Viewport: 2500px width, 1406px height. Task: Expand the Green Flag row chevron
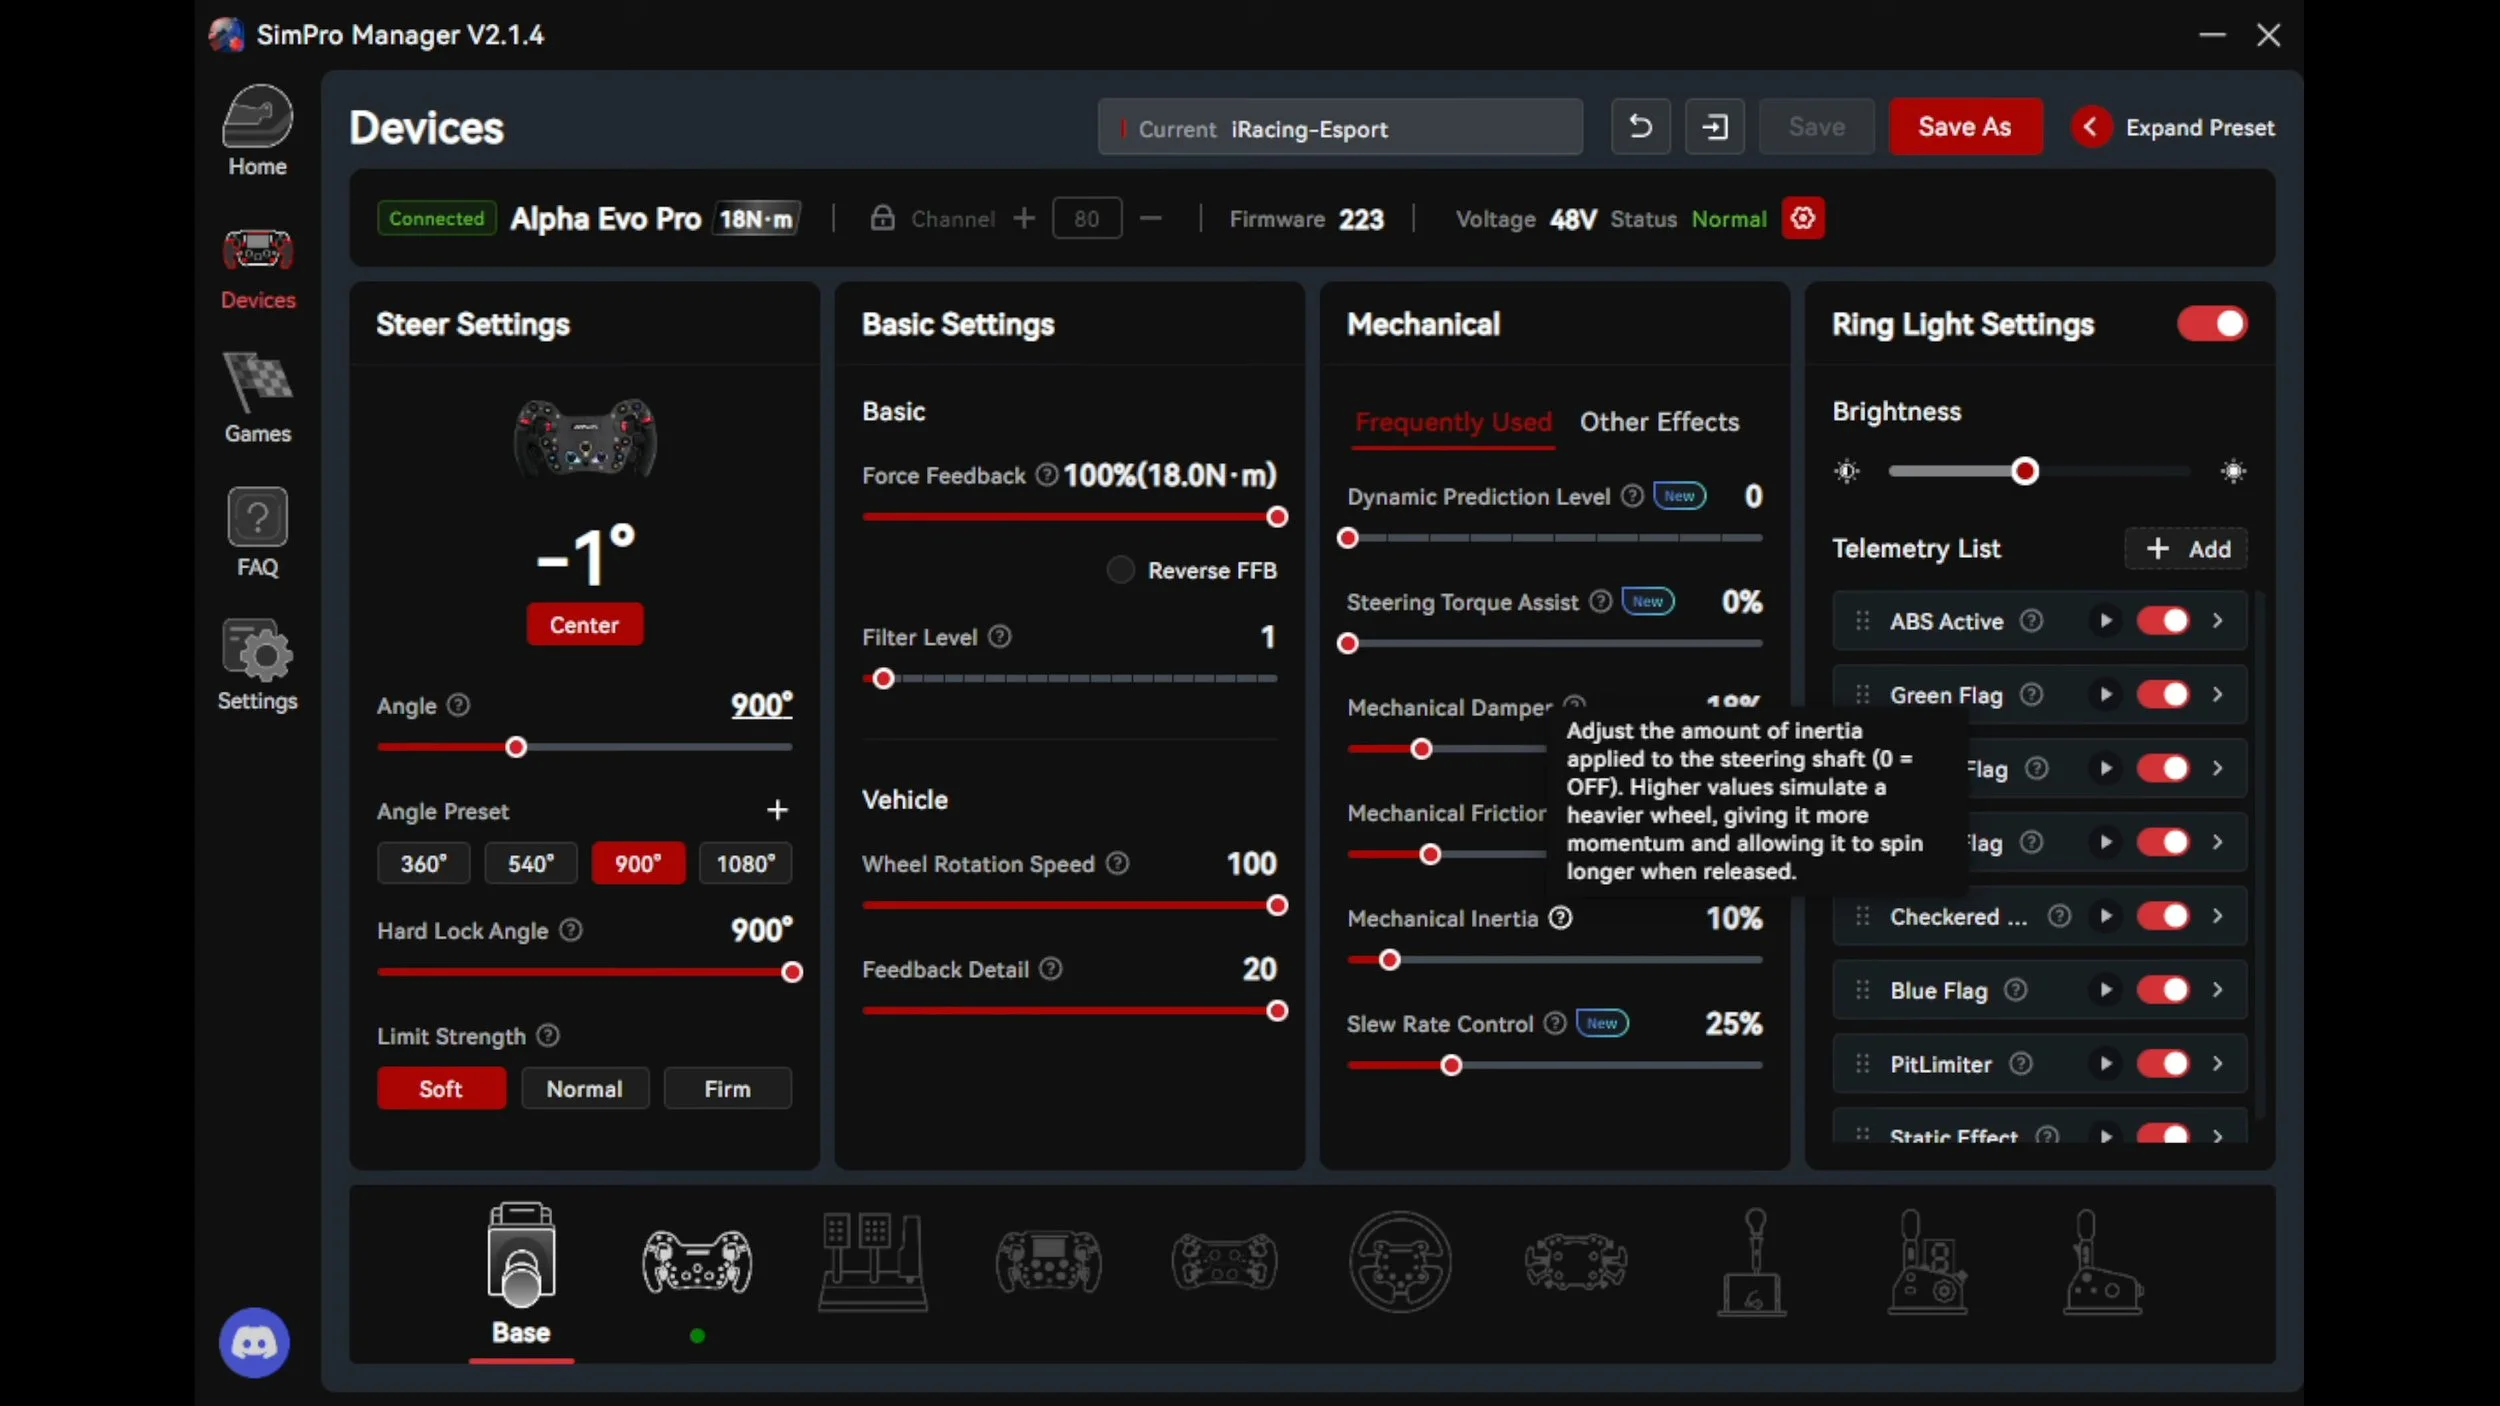[2217, 695]
